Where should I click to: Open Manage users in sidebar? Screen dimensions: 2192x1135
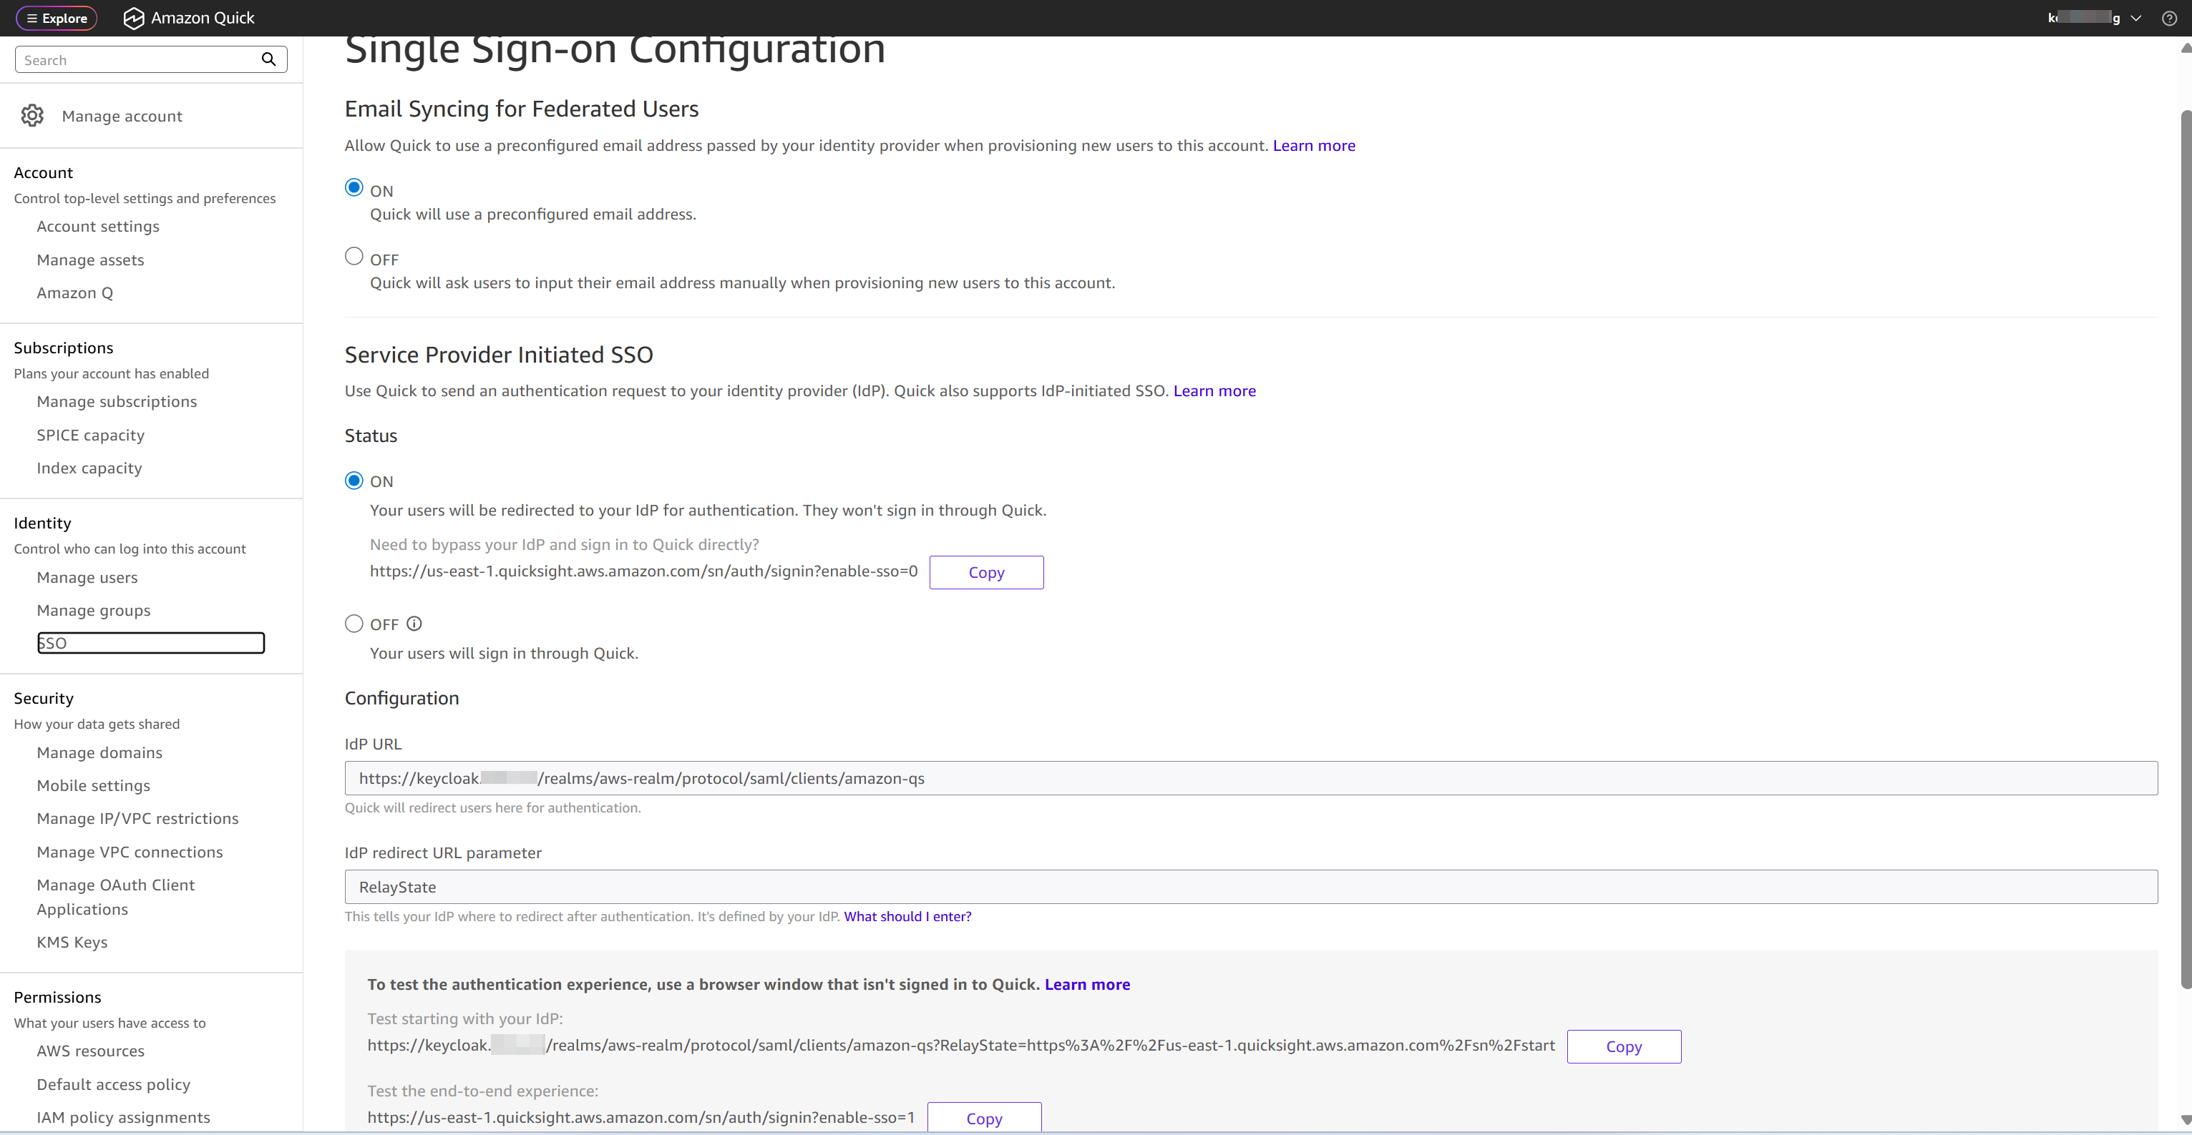click(87, 578)
